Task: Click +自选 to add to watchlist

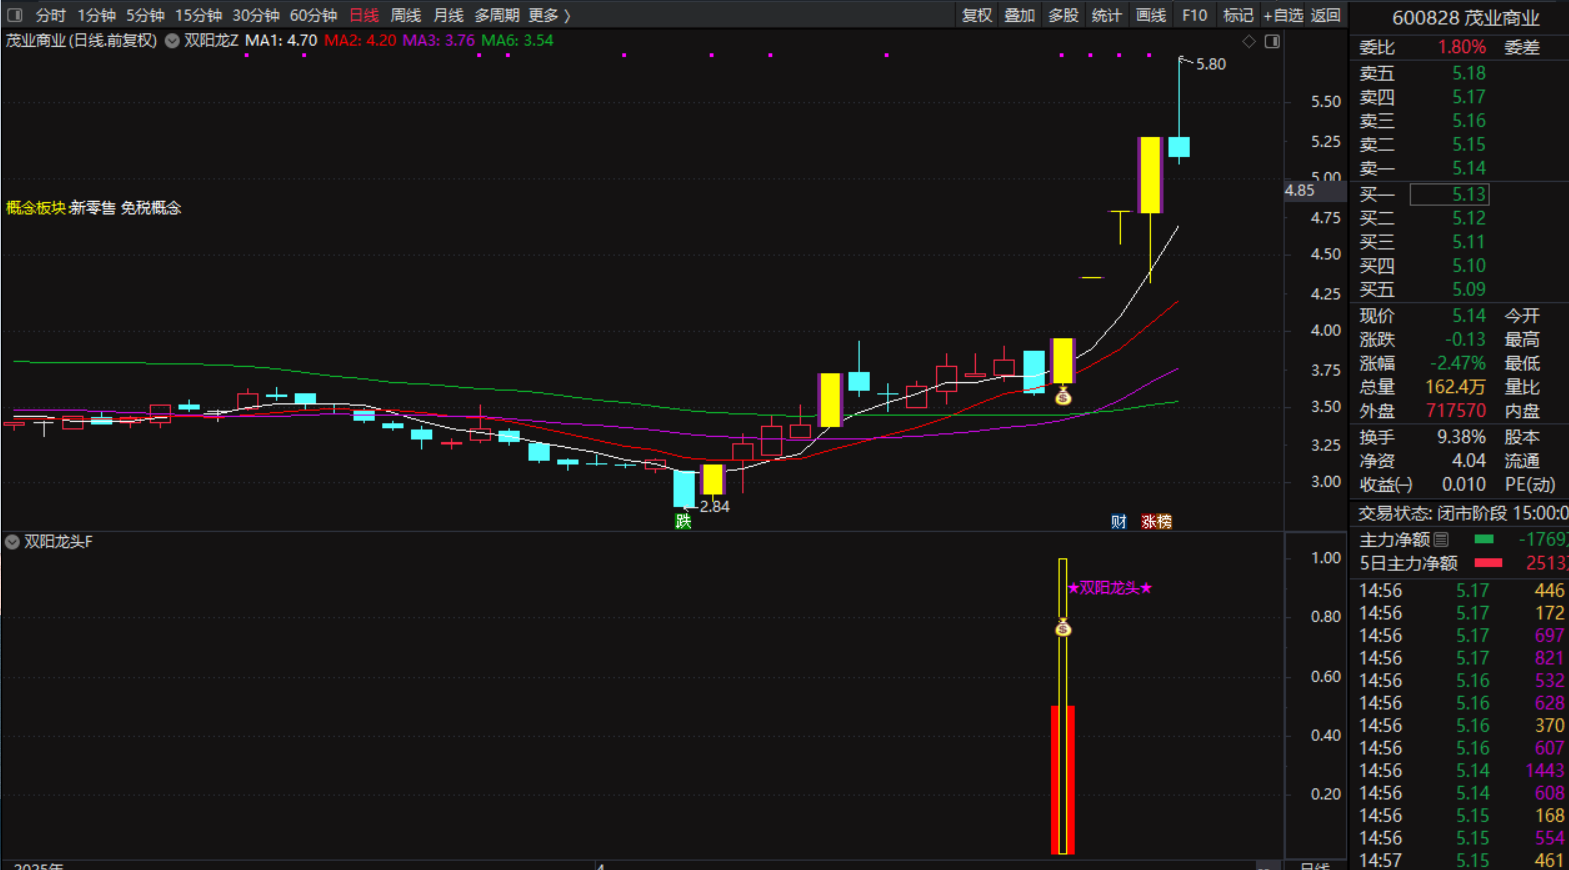Action: click(1283, 15)
